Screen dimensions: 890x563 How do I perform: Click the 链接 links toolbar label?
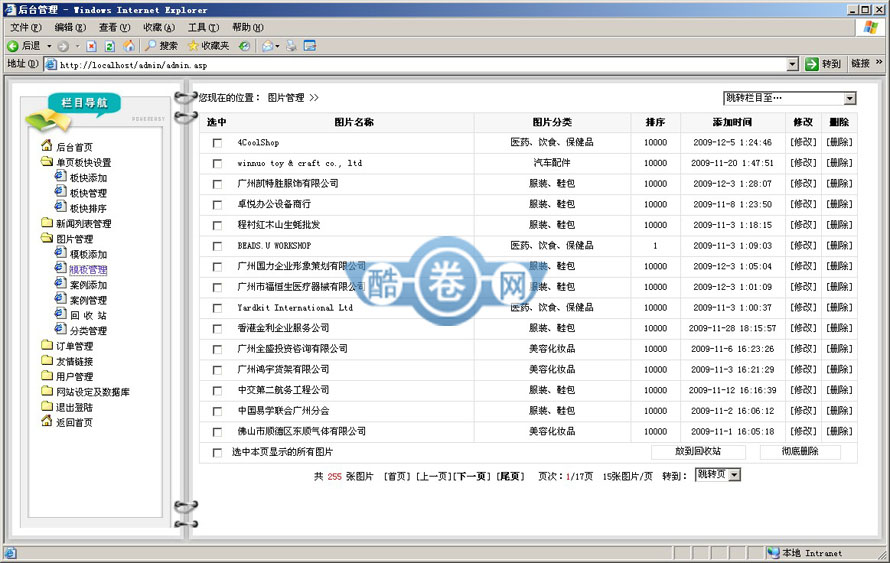[860, 64]
